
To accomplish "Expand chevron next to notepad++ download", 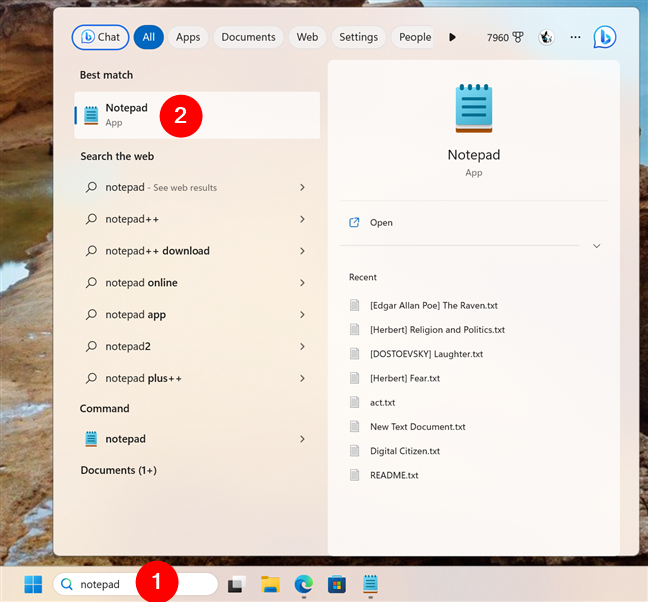I will point(303,251).
